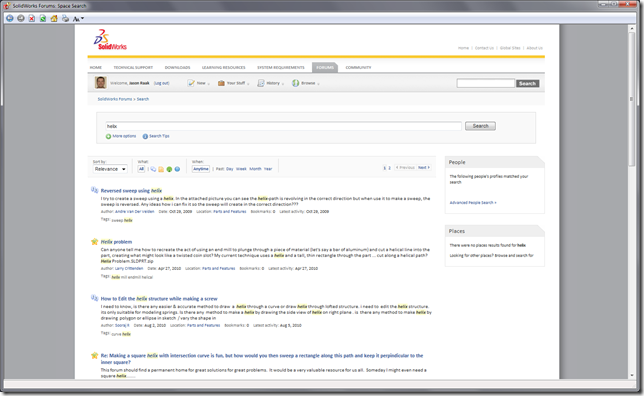
Task: Click the Log out link
Action: (x=161, y=83)
